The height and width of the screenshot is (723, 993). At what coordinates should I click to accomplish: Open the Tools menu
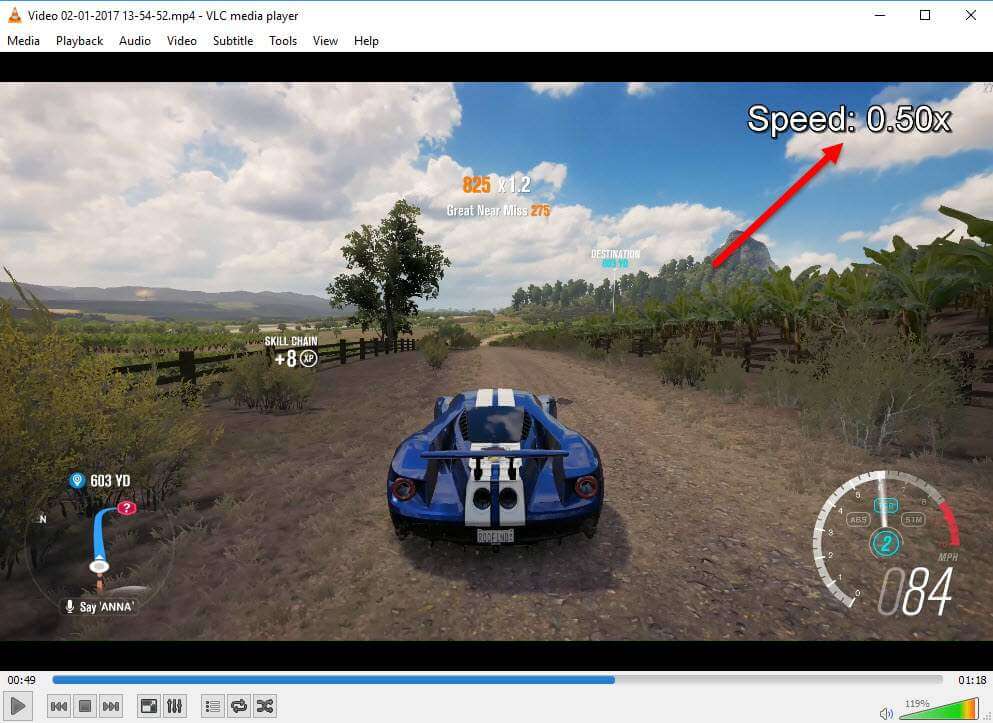tap(282, 41)
